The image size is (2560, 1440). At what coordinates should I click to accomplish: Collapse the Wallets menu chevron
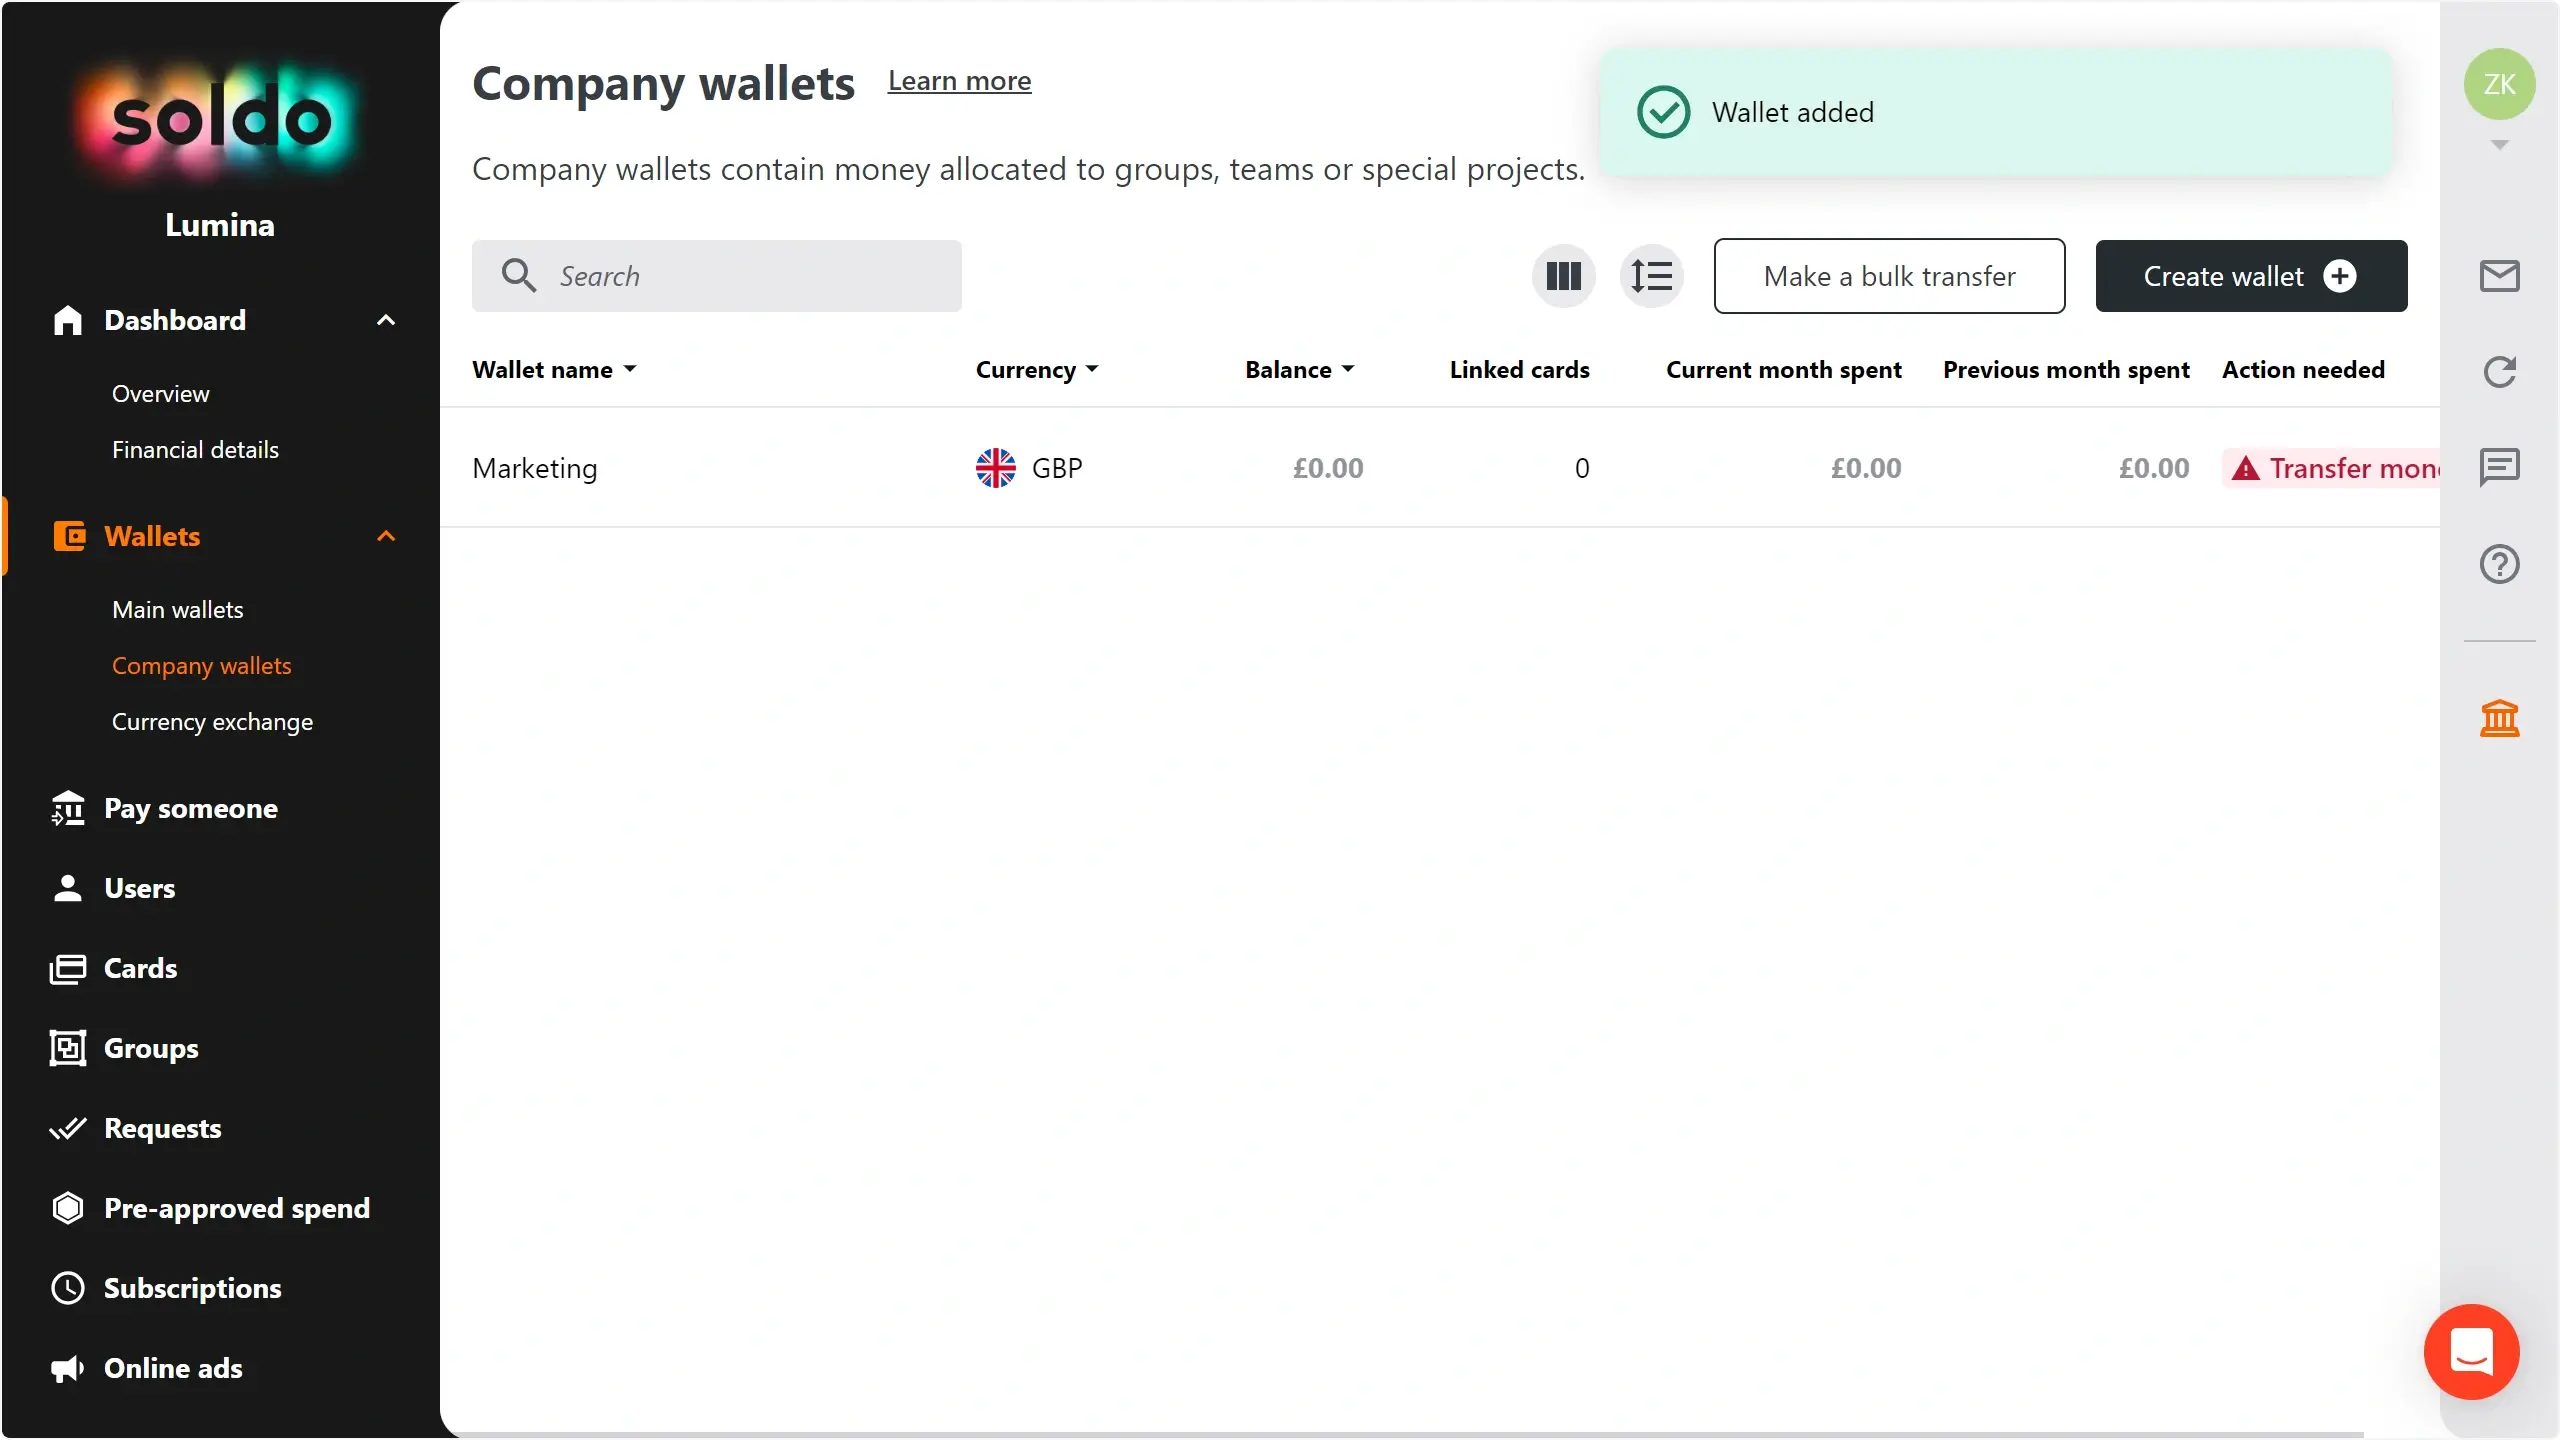[386, 536]
